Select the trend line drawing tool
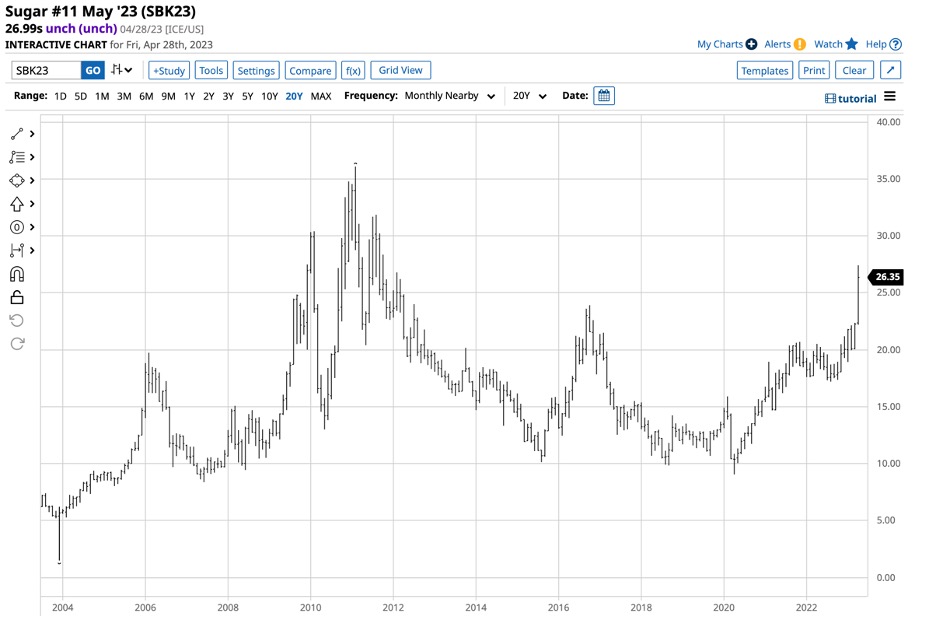This screenshot has height=634, width=936. click(x=17, y=134)
